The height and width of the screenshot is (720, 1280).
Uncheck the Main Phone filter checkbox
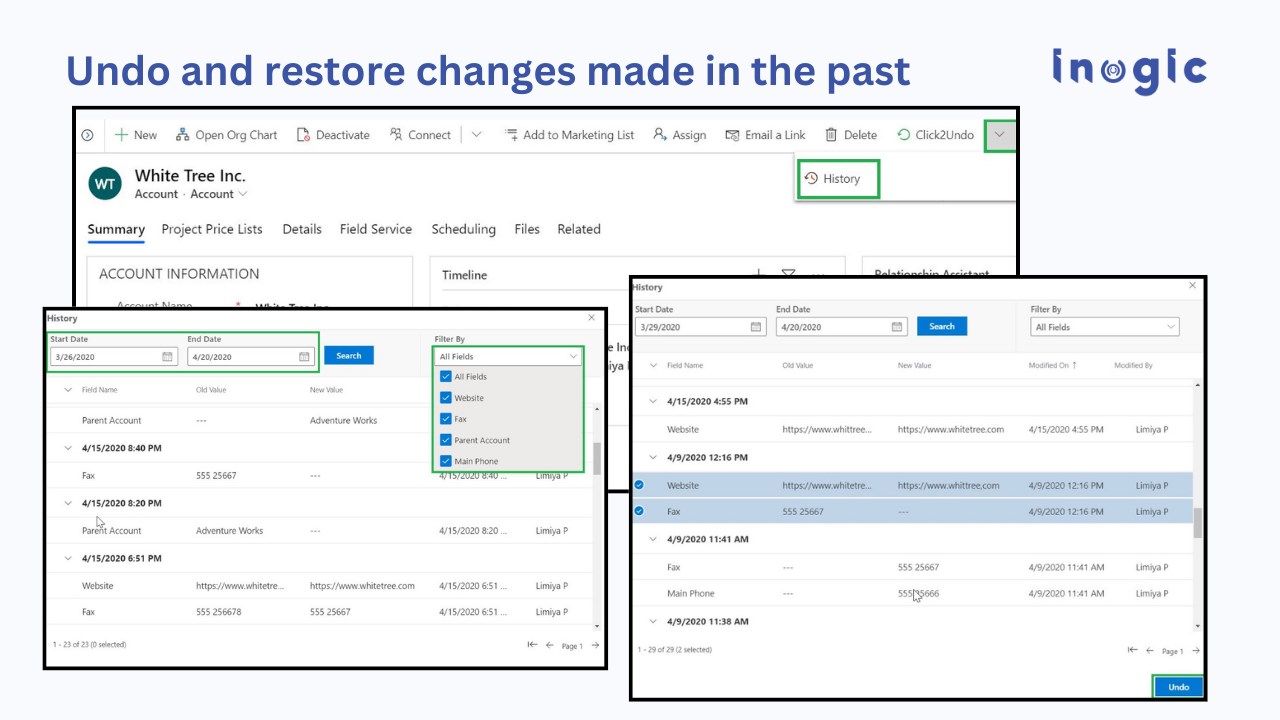pyautogui.click(x=446, y=461)
